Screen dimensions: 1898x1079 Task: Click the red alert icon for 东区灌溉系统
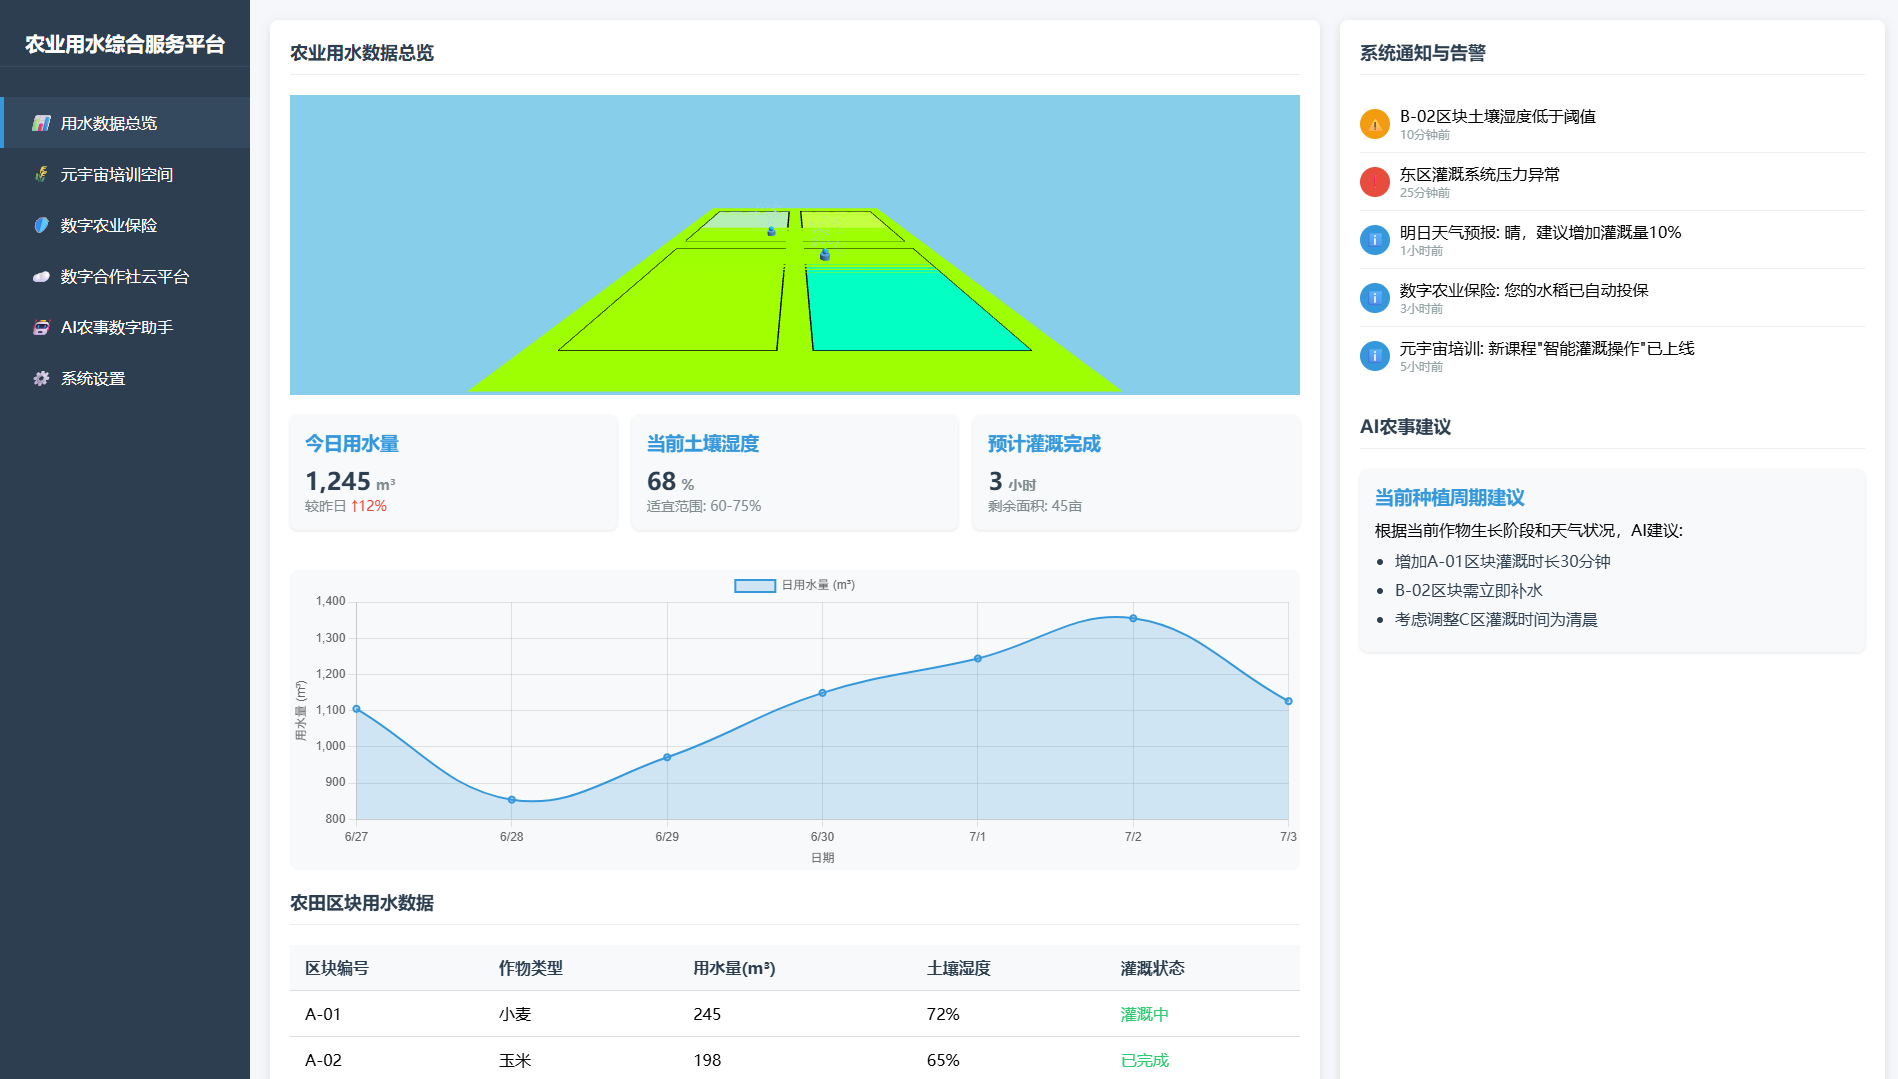point(1374,182)
